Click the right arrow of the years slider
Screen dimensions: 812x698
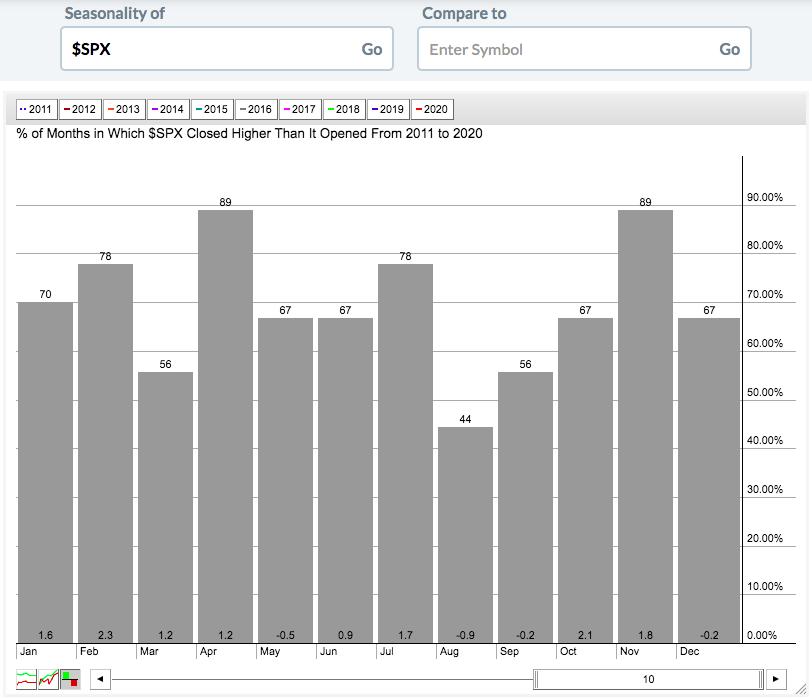point(776,679)
